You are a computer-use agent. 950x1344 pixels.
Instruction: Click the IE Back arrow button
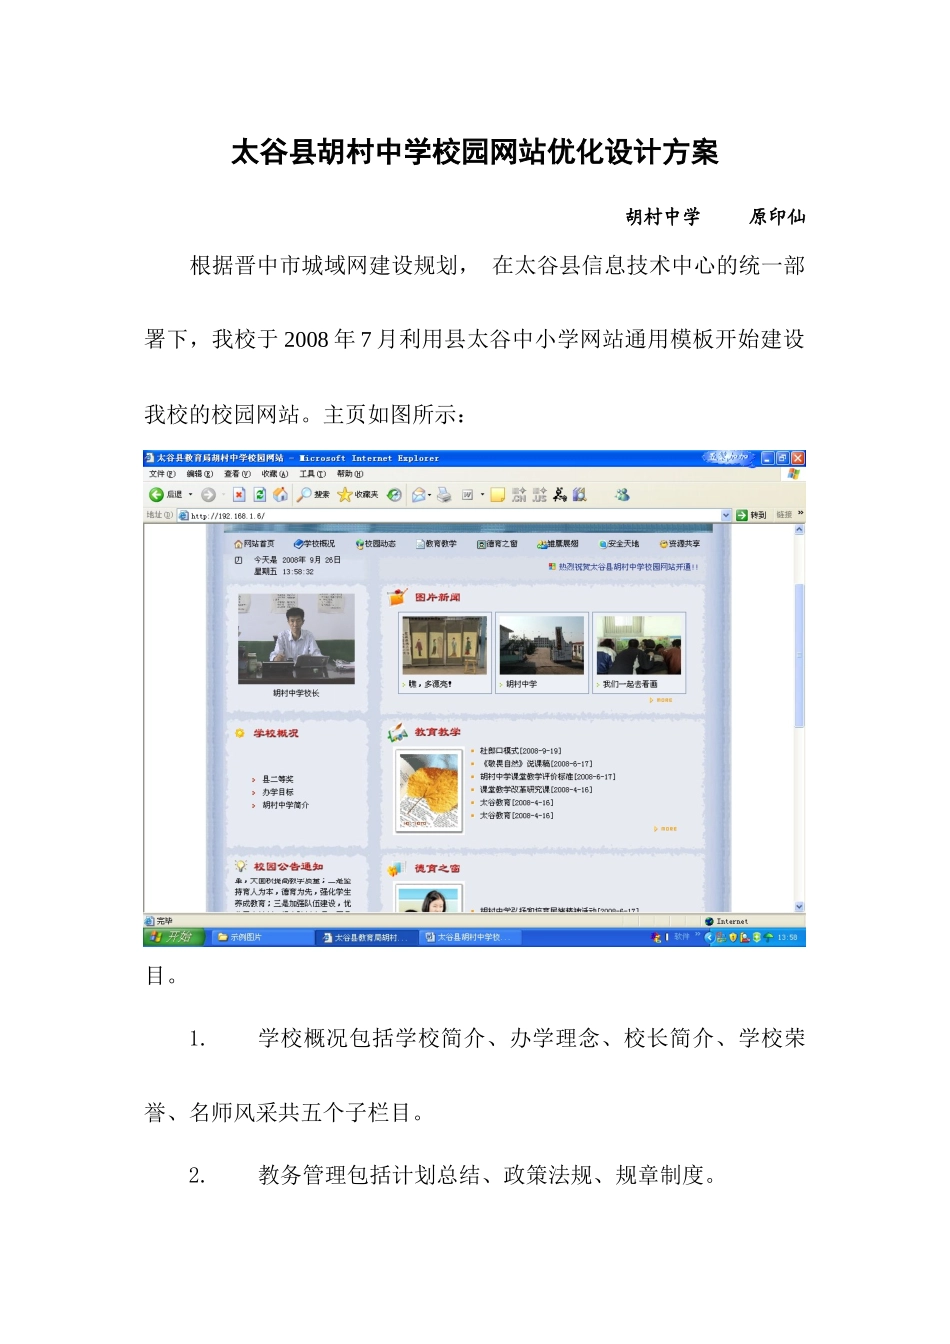click(157, 495)
